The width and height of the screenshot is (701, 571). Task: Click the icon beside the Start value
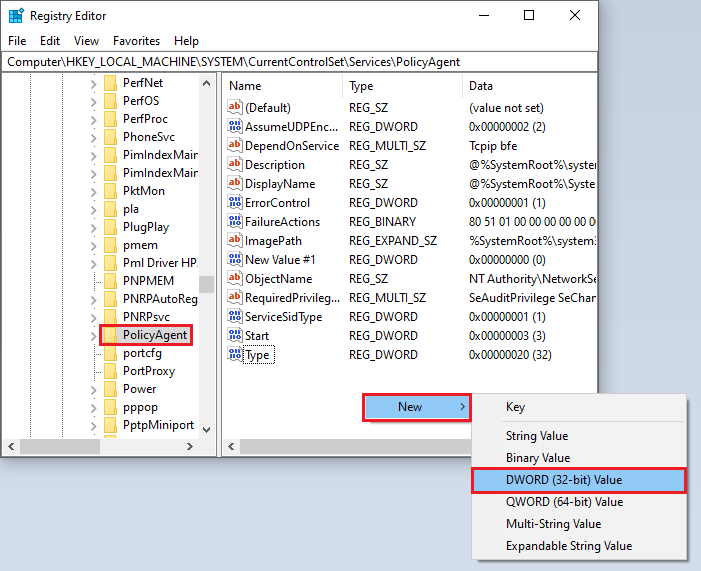(x=235, y=336)
